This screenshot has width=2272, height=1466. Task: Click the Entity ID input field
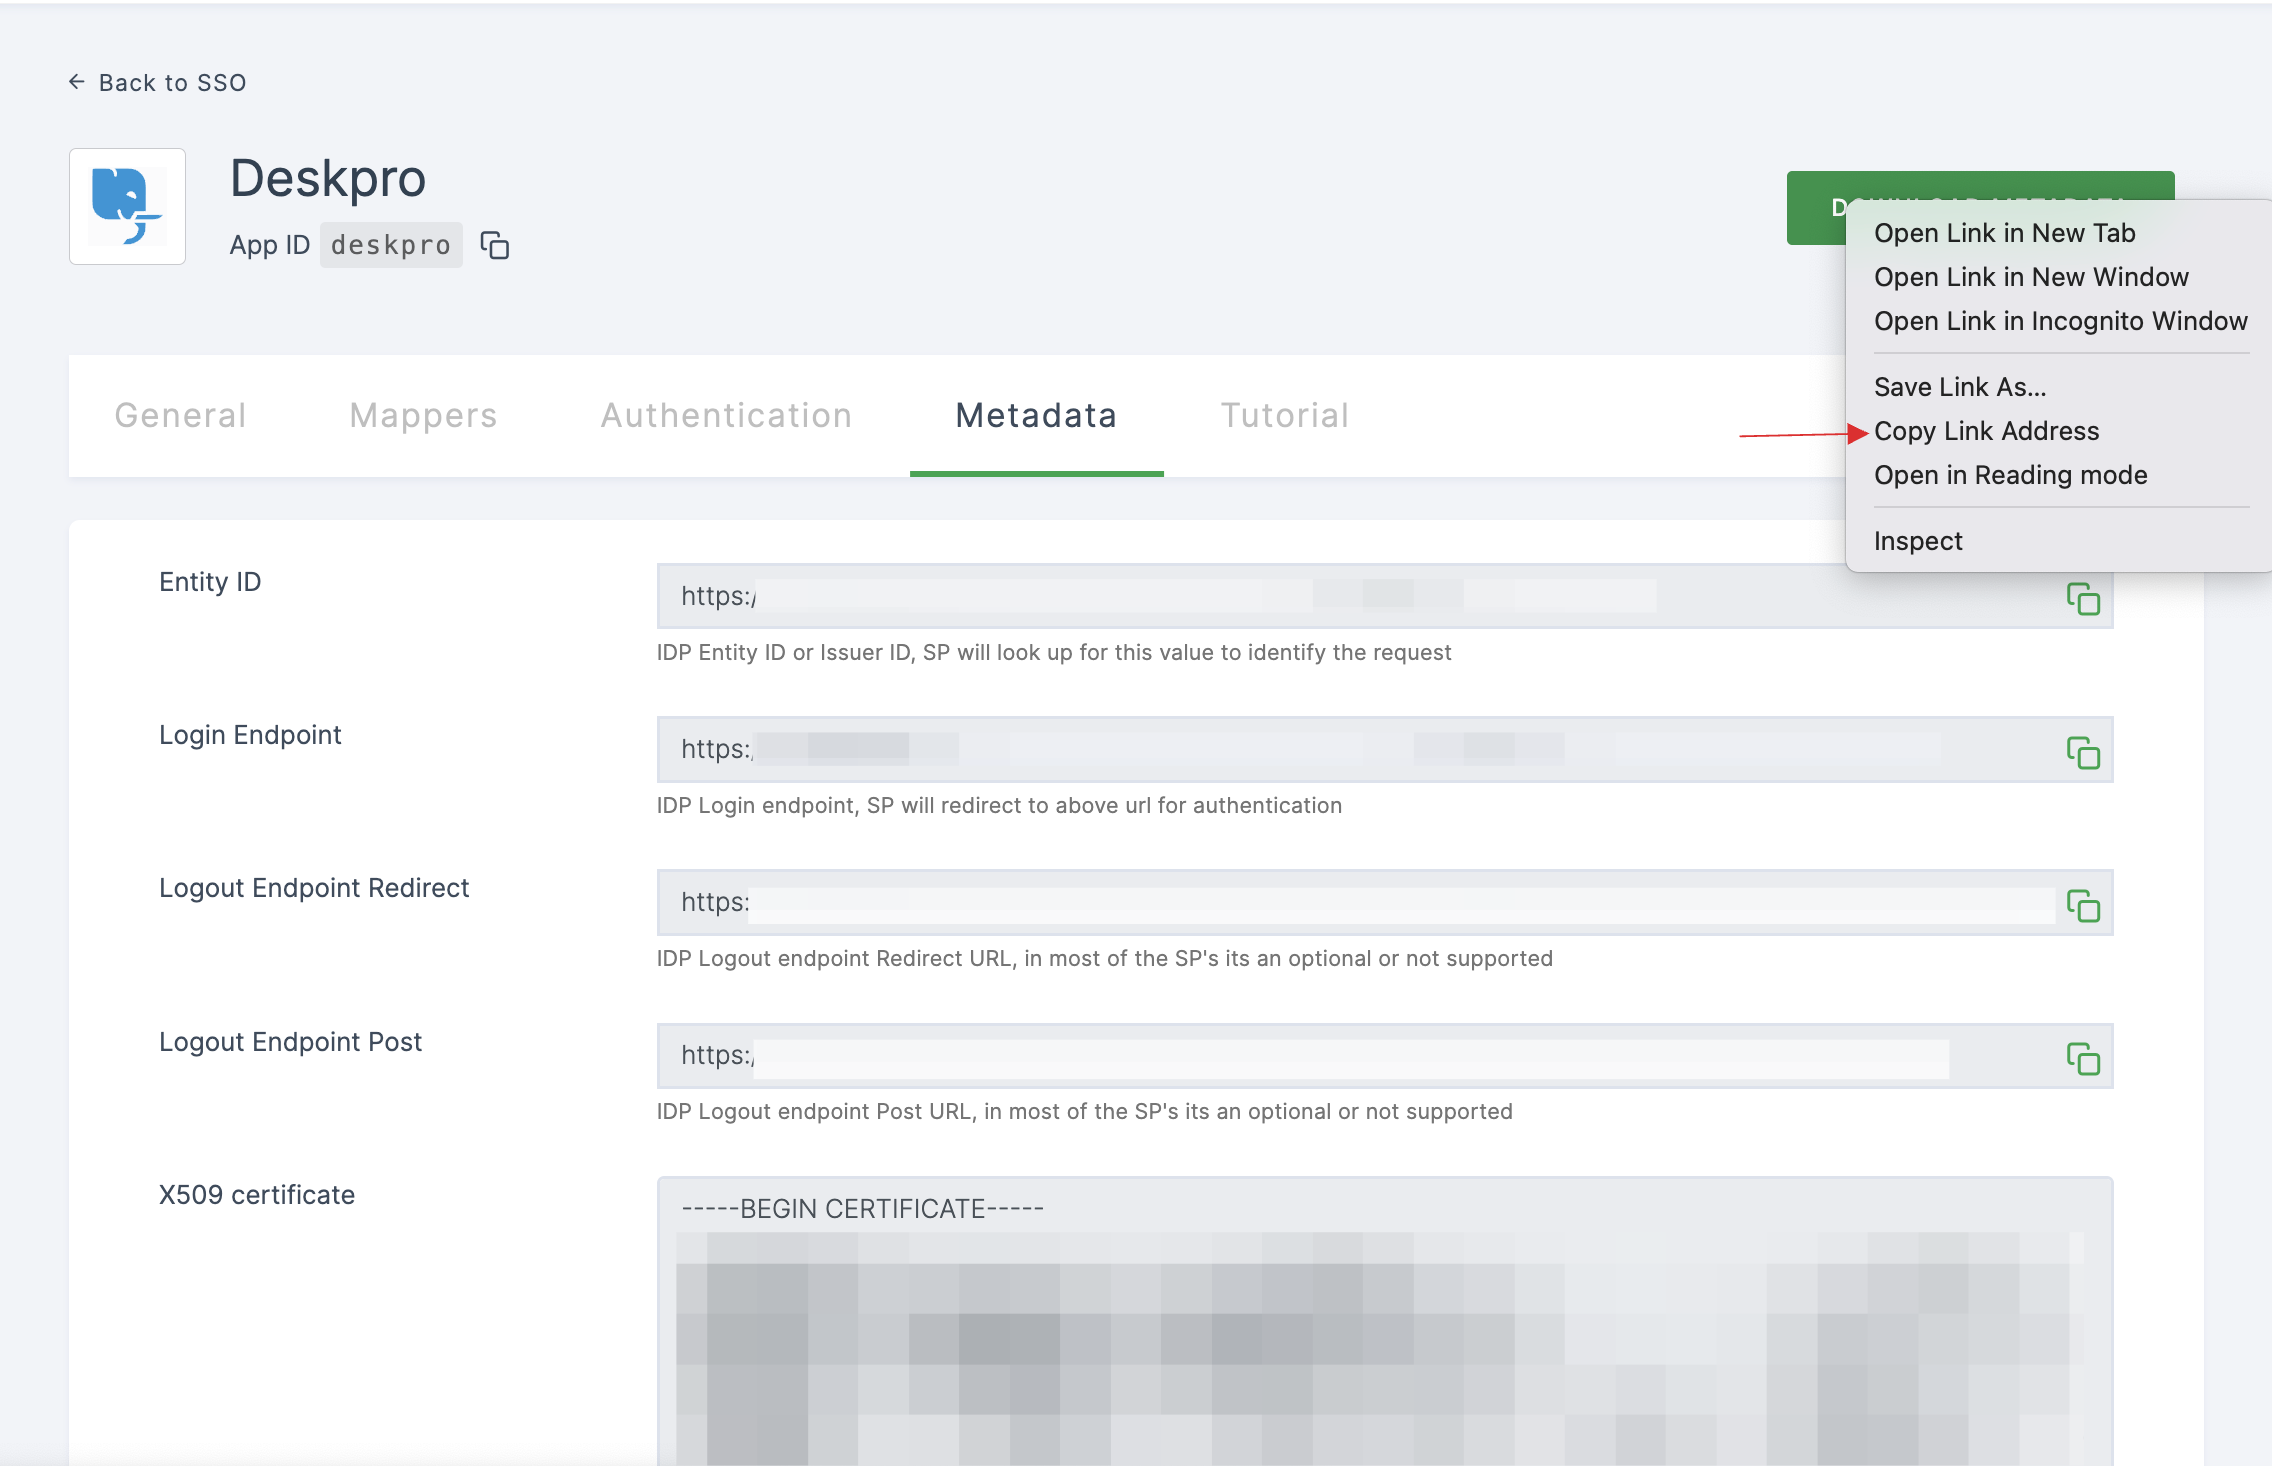click(1385, 596)
